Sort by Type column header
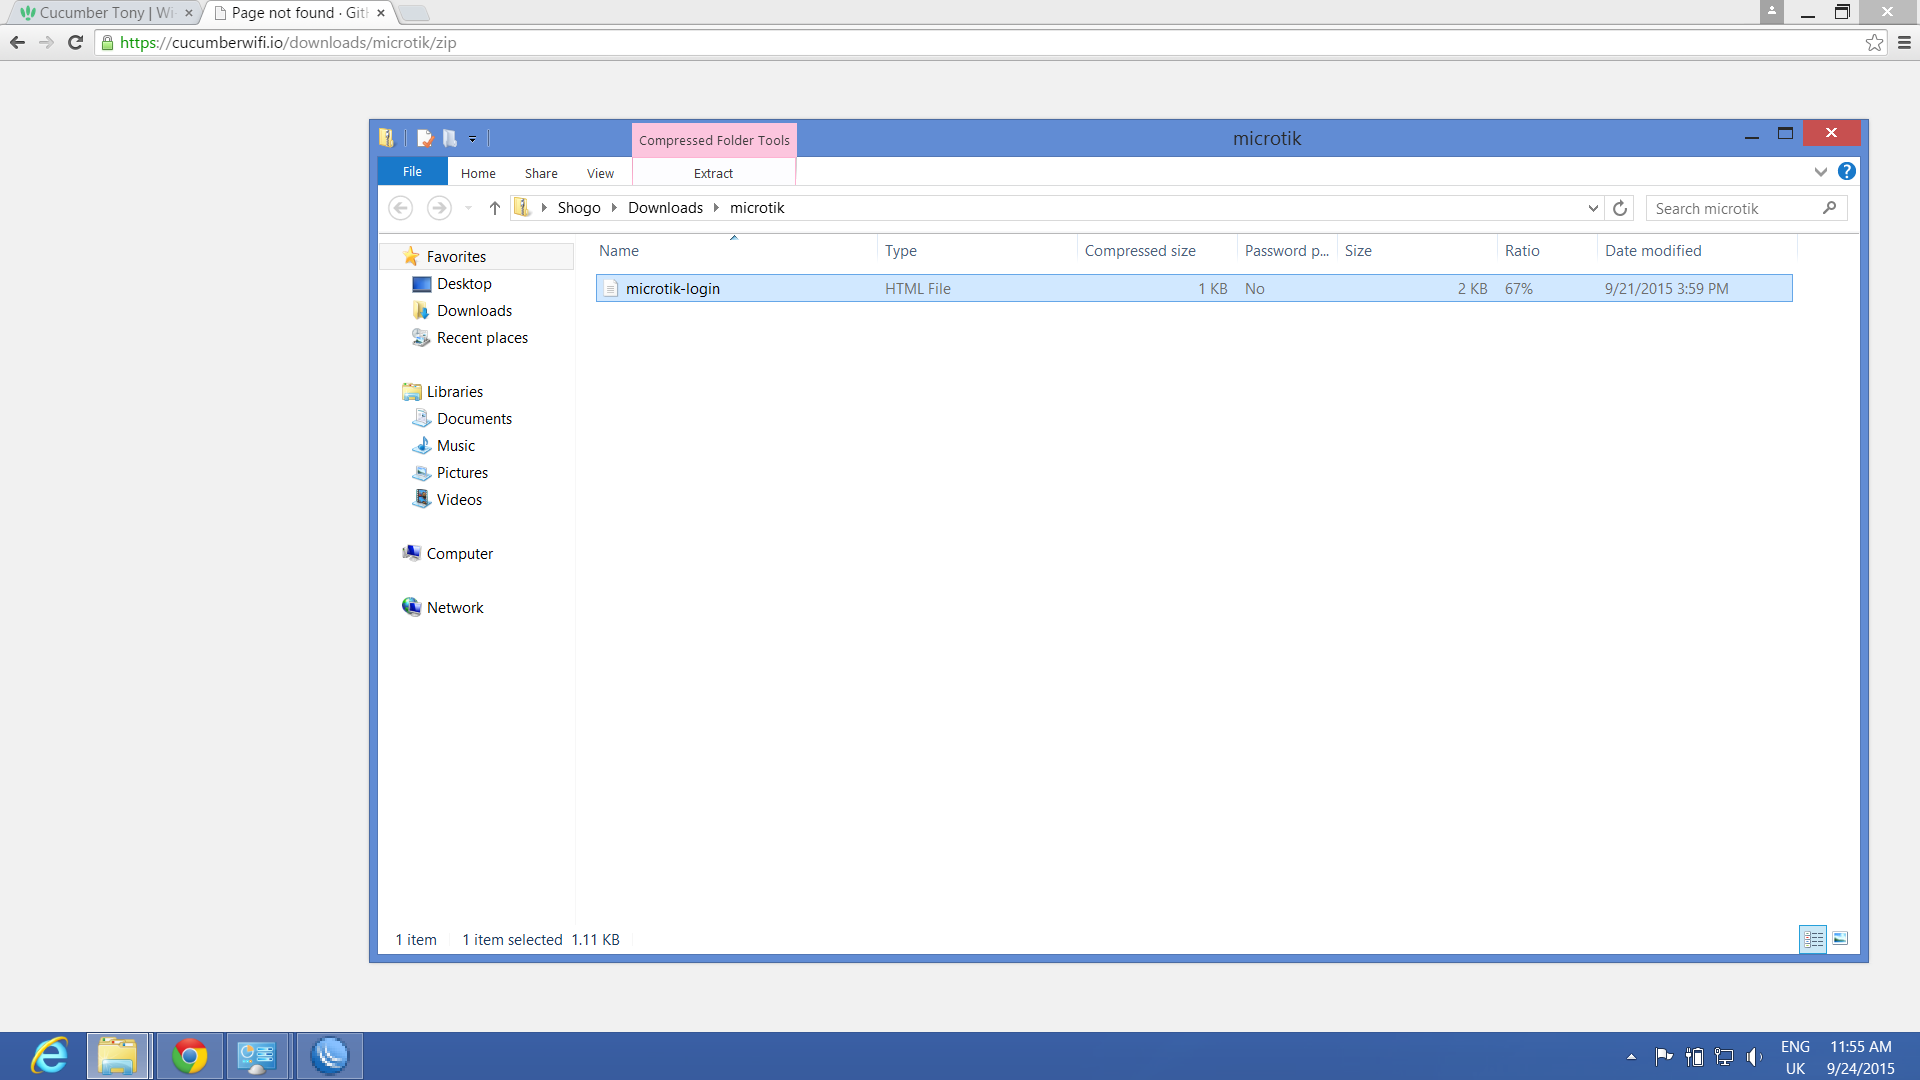Viewport: 1920px width, 1080px height. (x=978, y=251)
